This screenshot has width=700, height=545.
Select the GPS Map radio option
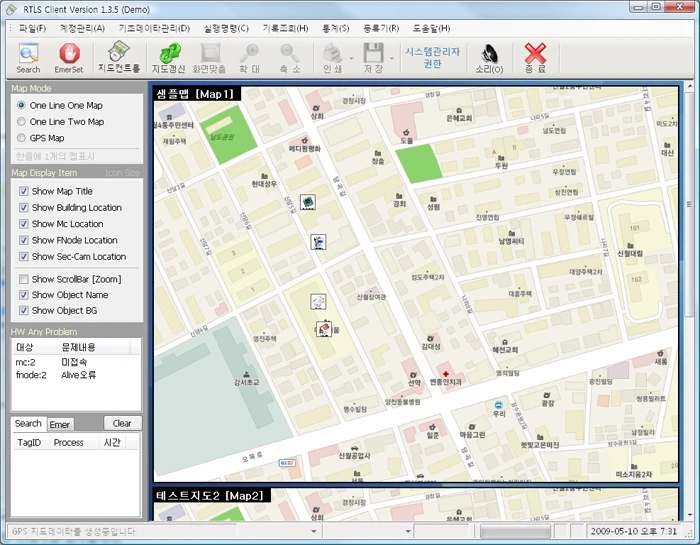point(21,138)
